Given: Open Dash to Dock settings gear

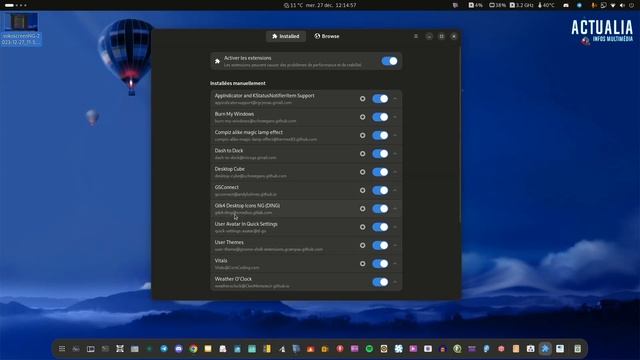Looking at the screenshot, I should (x=362, y=154).
